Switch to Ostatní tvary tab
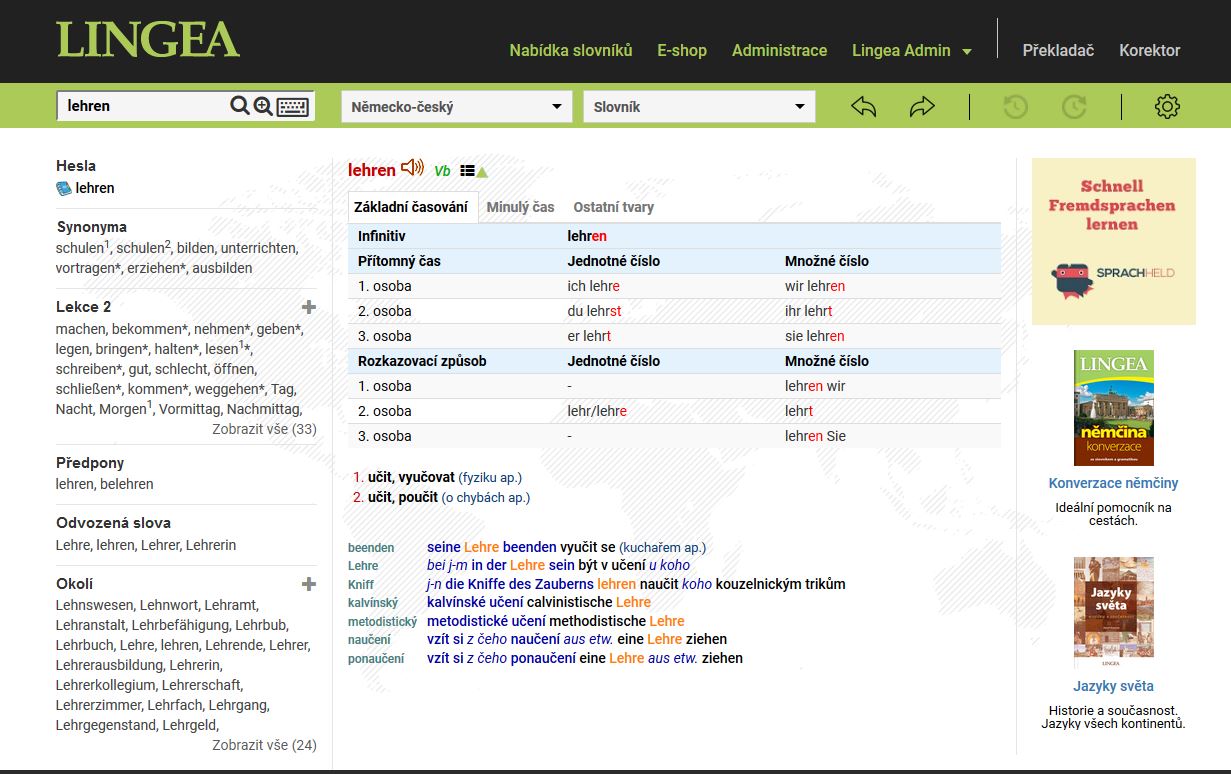Image resolution: width=1231 pixels, height=774 pixels. pos(614,207)
